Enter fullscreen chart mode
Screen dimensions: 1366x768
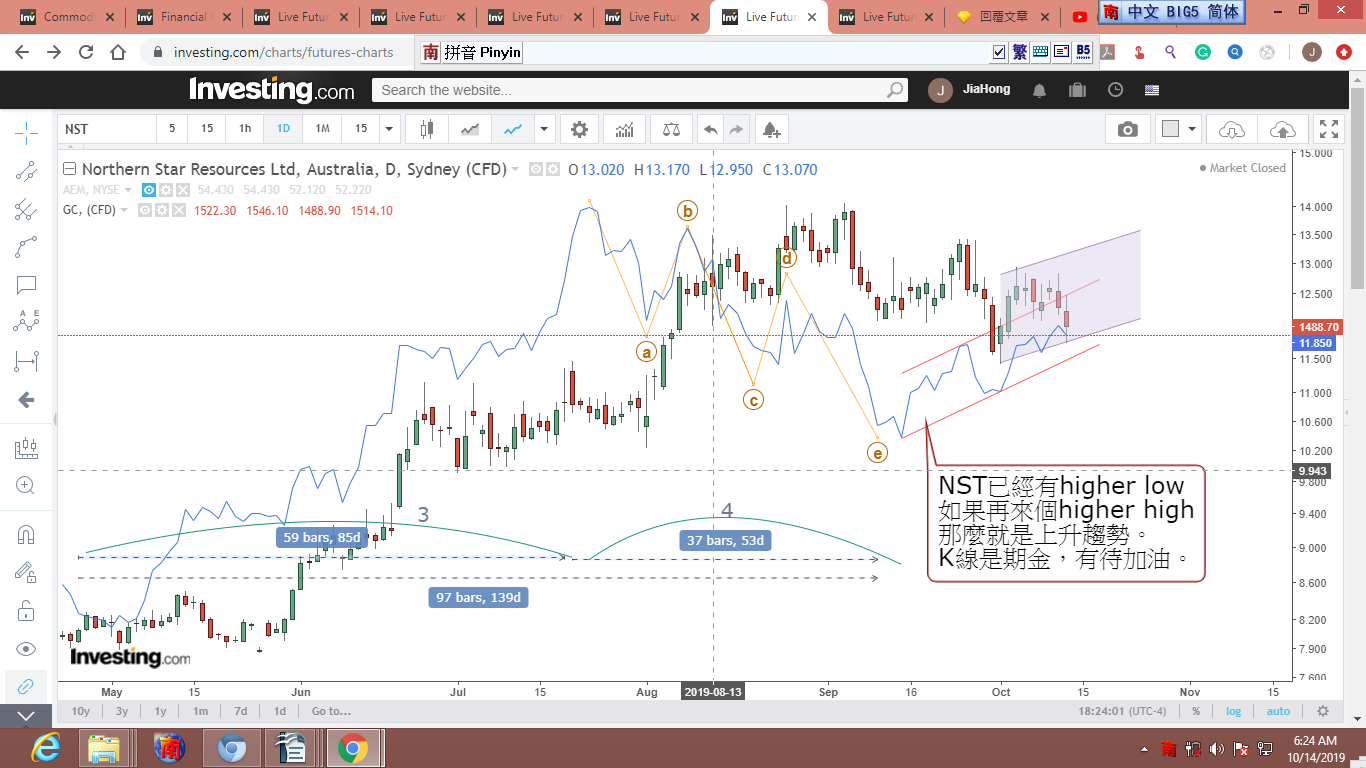tap(1328, 129)
